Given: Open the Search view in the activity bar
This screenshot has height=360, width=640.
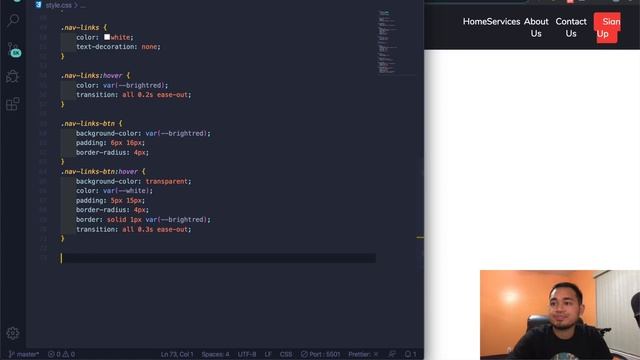Looking at the screenshot, I should [13, 20].
